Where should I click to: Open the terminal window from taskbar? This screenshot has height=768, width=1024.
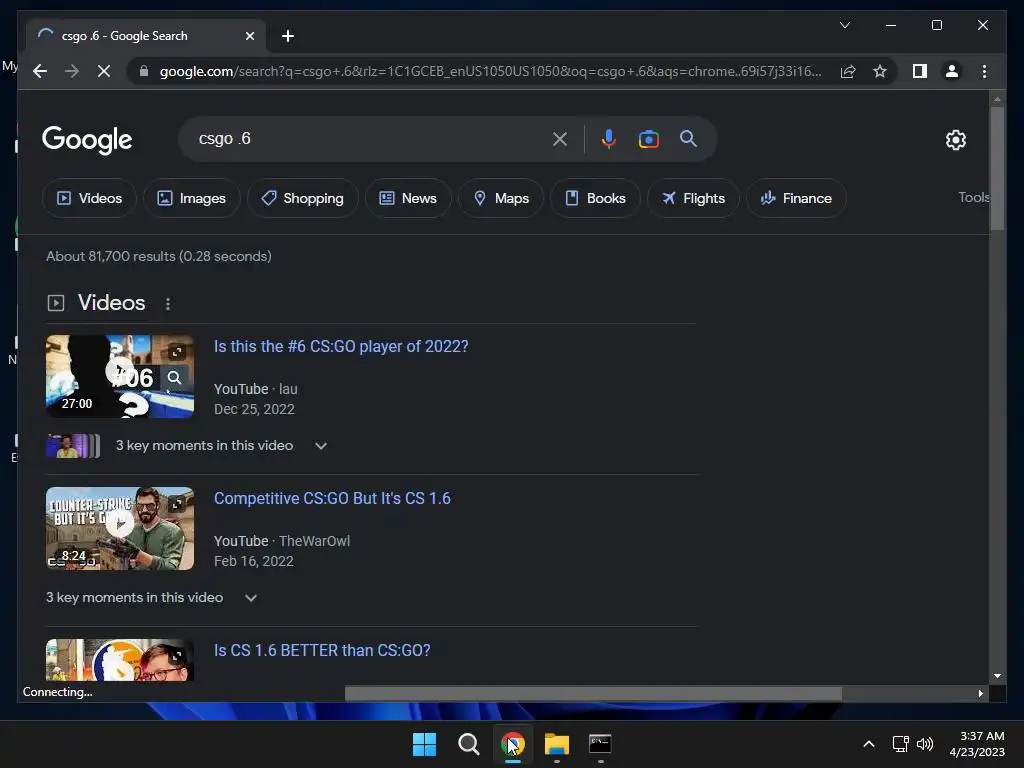600,744
